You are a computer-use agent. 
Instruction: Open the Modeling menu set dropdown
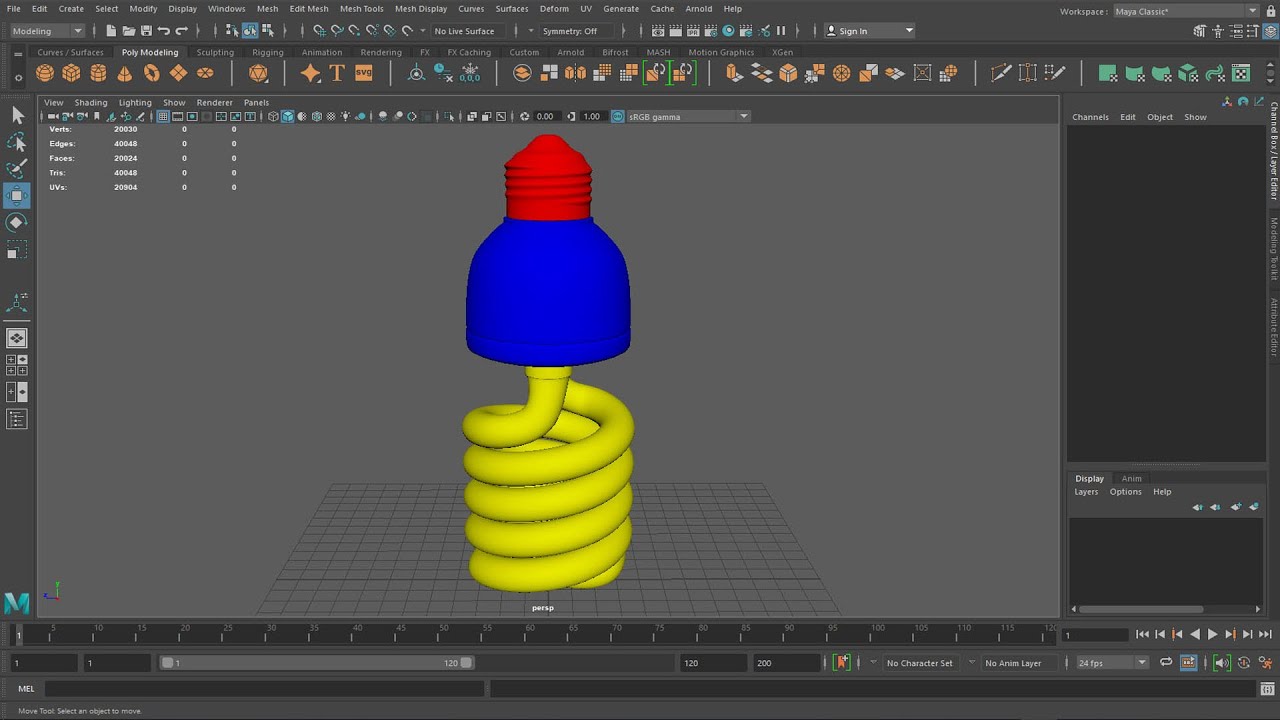(x=47, y=31)
